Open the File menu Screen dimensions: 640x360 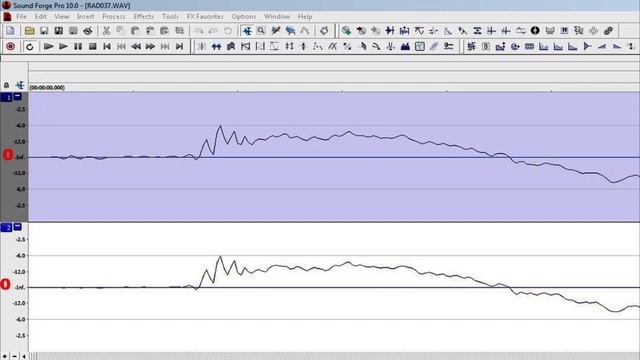pos(21,16)
